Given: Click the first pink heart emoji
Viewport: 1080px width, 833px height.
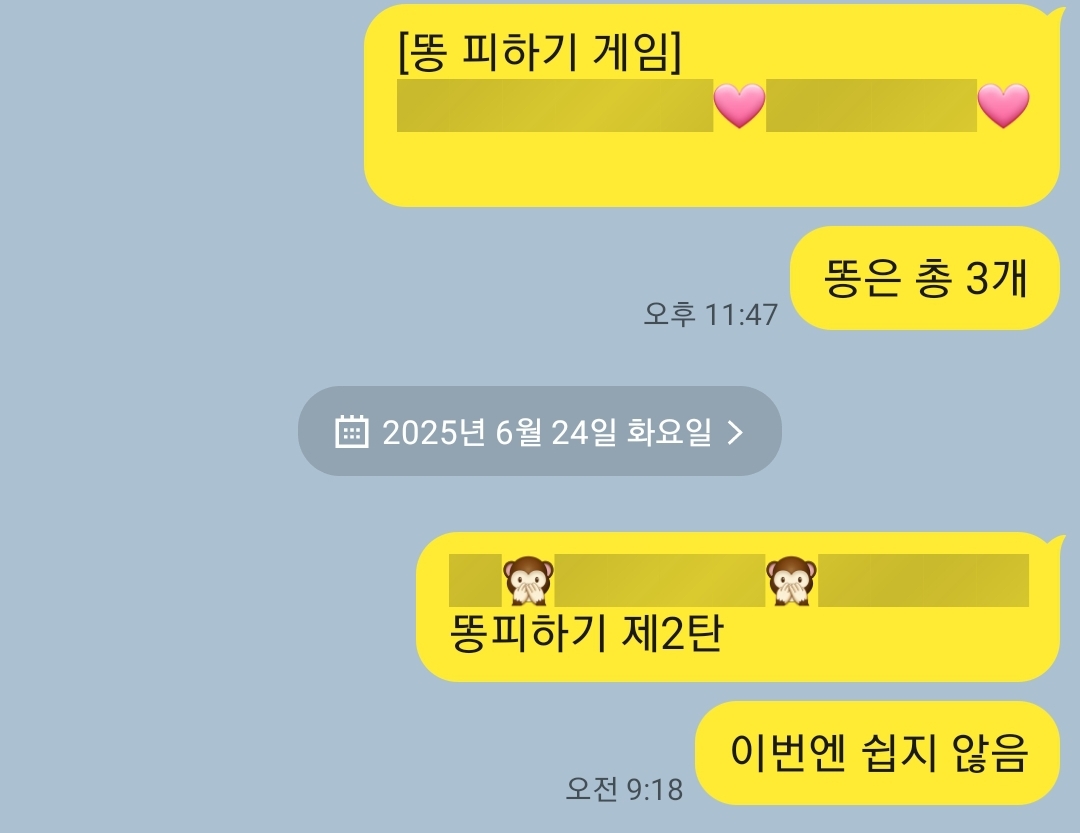Looking at the screenshot, I should (x=739, y=105).
